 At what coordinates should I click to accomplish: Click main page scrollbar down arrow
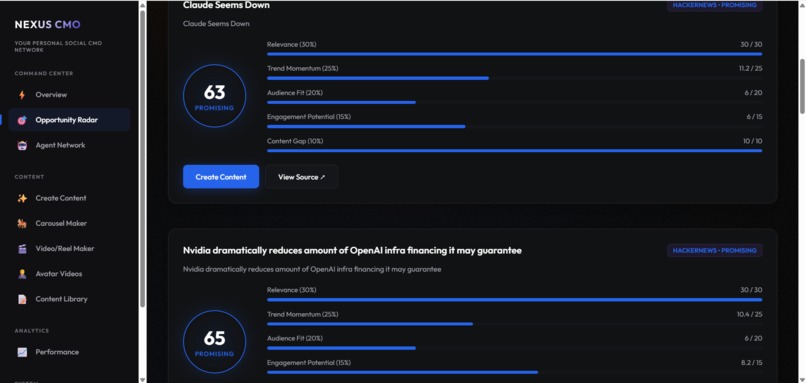click(801, 379)
